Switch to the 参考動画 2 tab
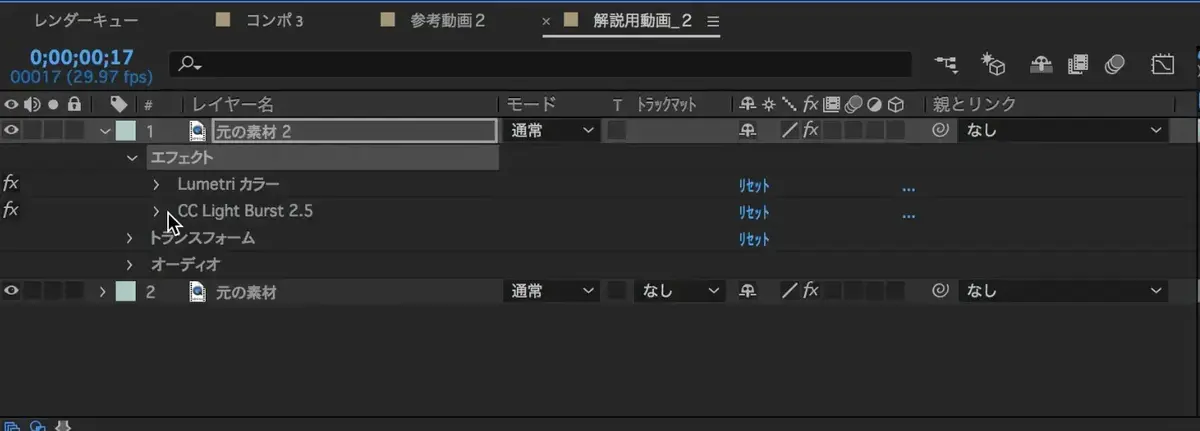The image size is (1200, 431). (447, 21)
